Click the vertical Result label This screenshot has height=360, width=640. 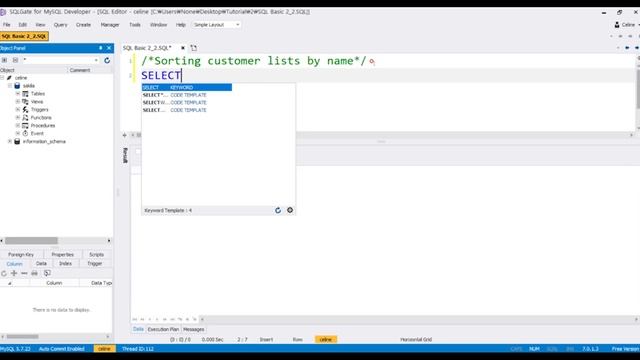click(x=125, y=155)
